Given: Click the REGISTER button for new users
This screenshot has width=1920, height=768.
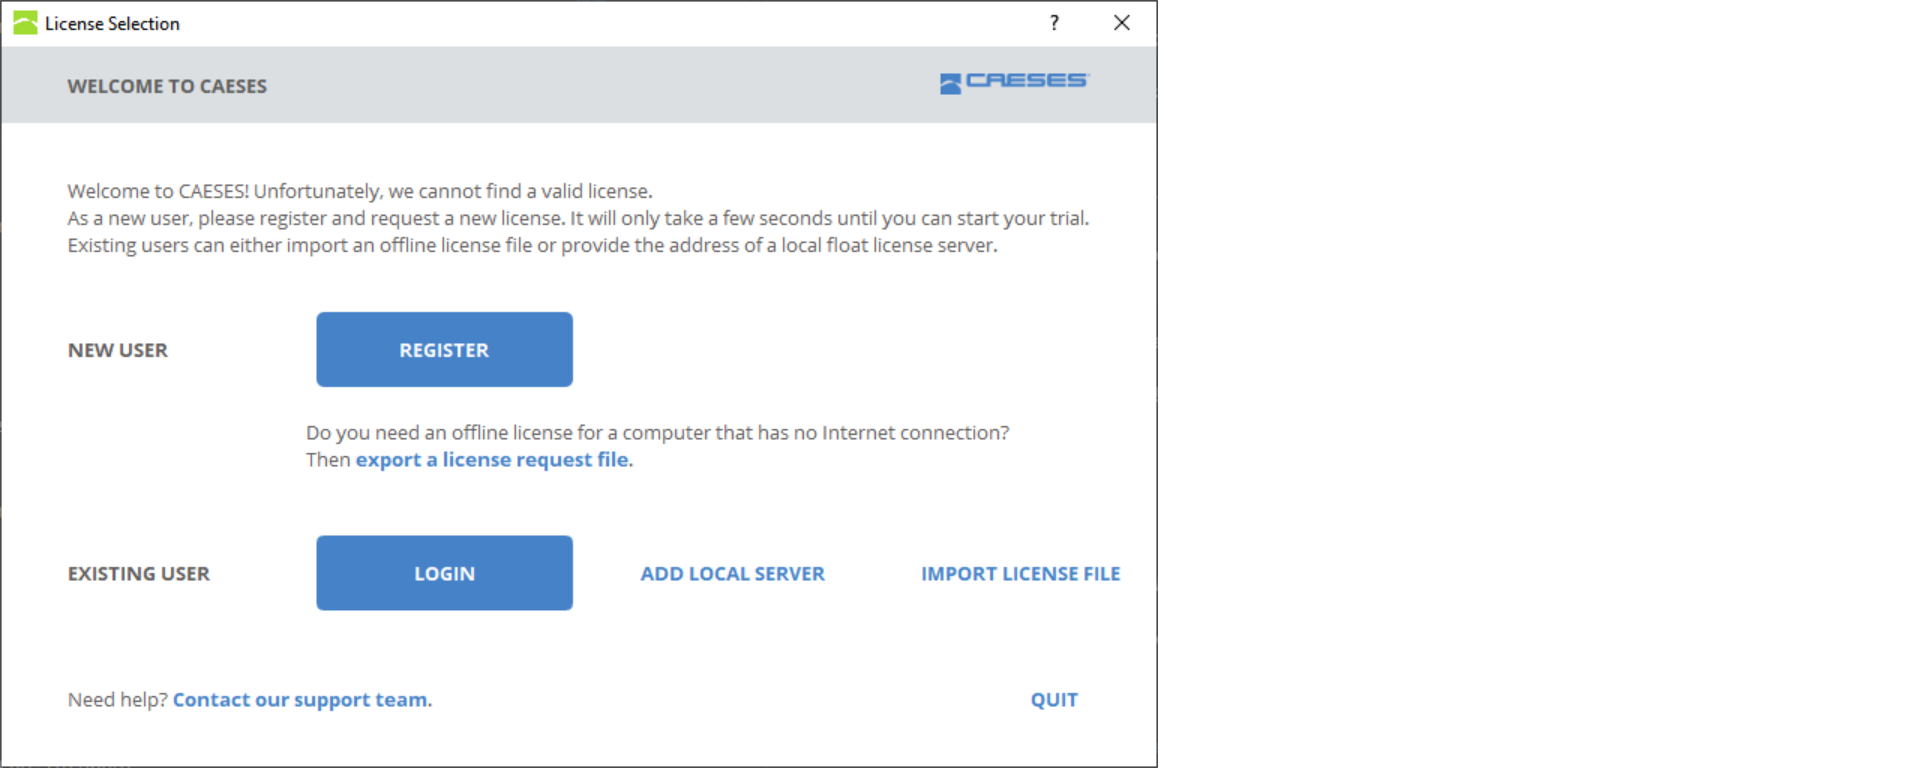Looking at the screenshot, I should click(444, 350).
